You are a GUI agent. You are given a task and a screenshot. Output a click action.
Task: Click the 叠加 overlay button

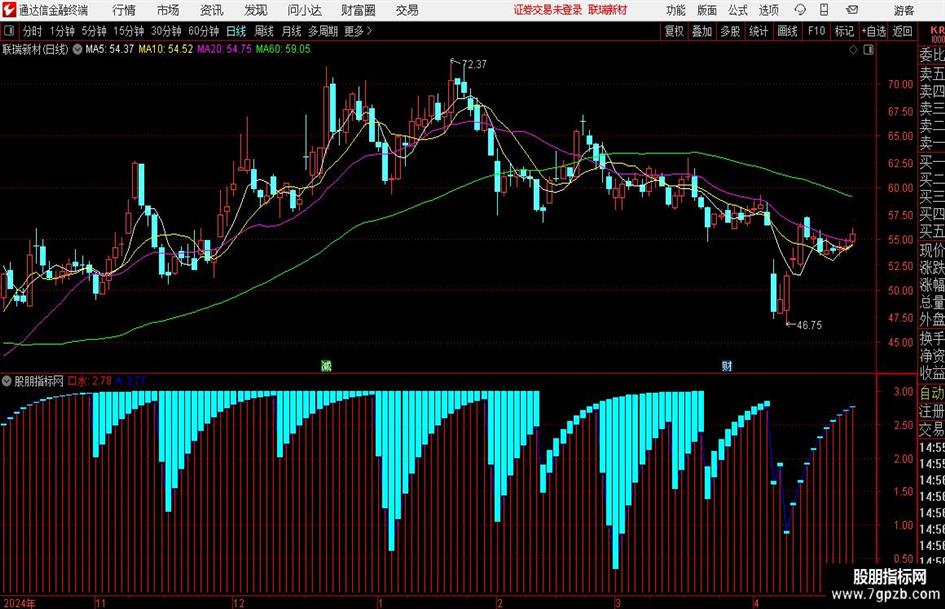(702, 31)
